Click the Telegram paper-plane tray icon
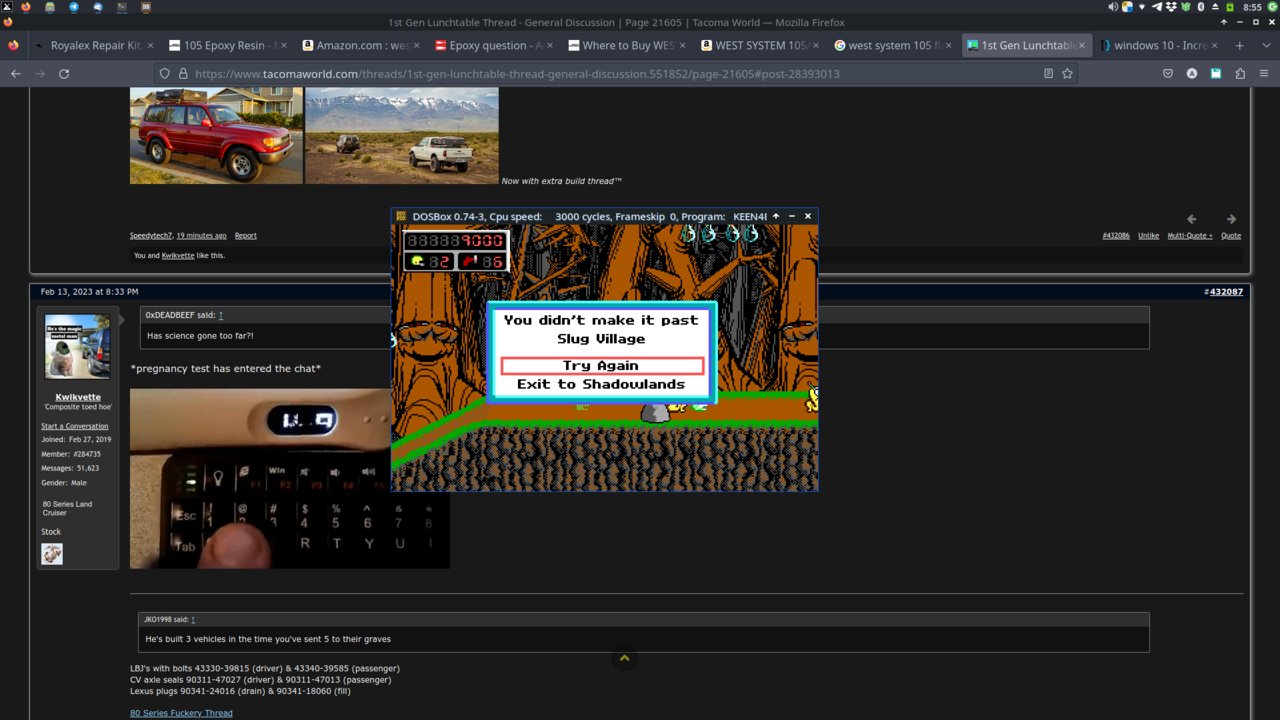 [1157, 7]
